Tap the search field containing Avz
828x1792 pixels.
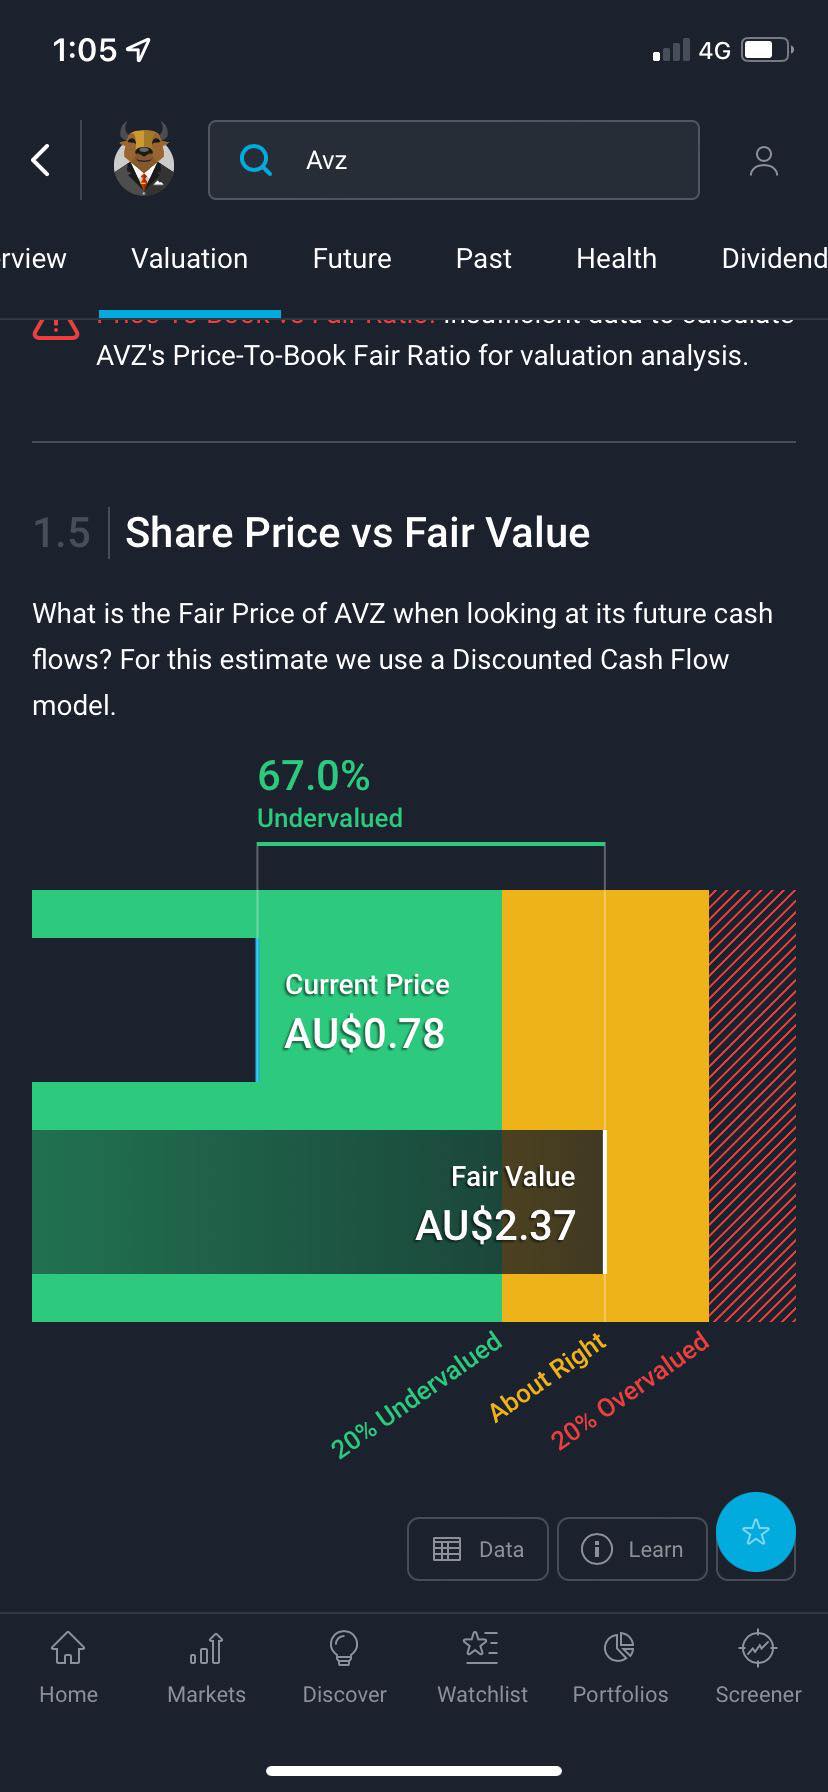point(453,160)
